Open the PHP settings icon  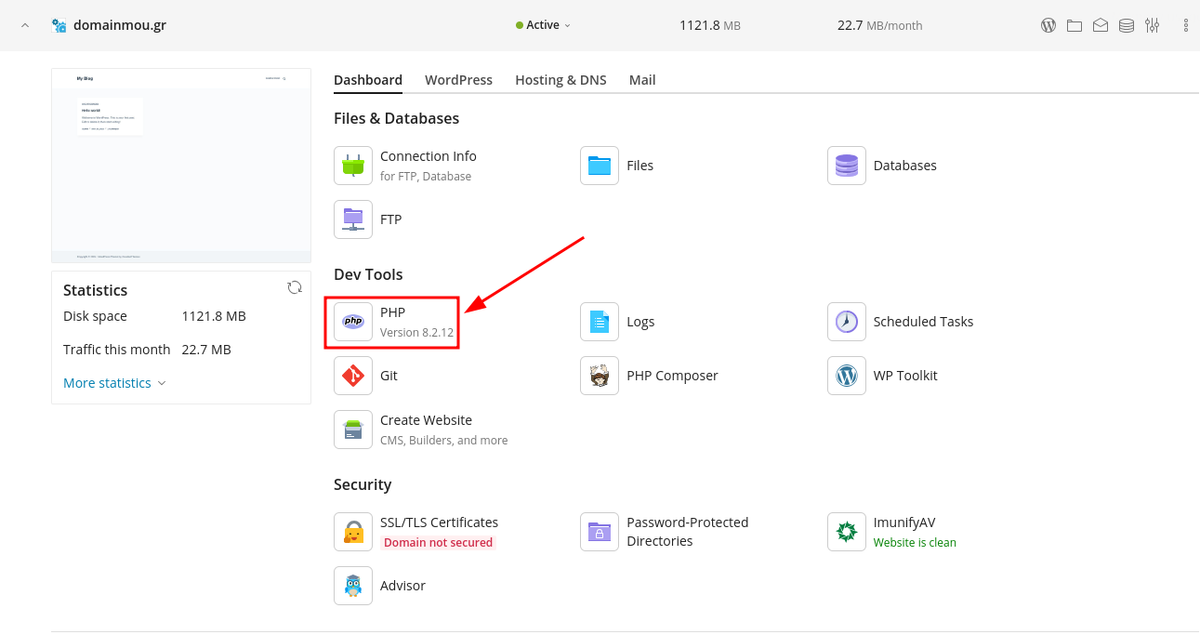353,322
